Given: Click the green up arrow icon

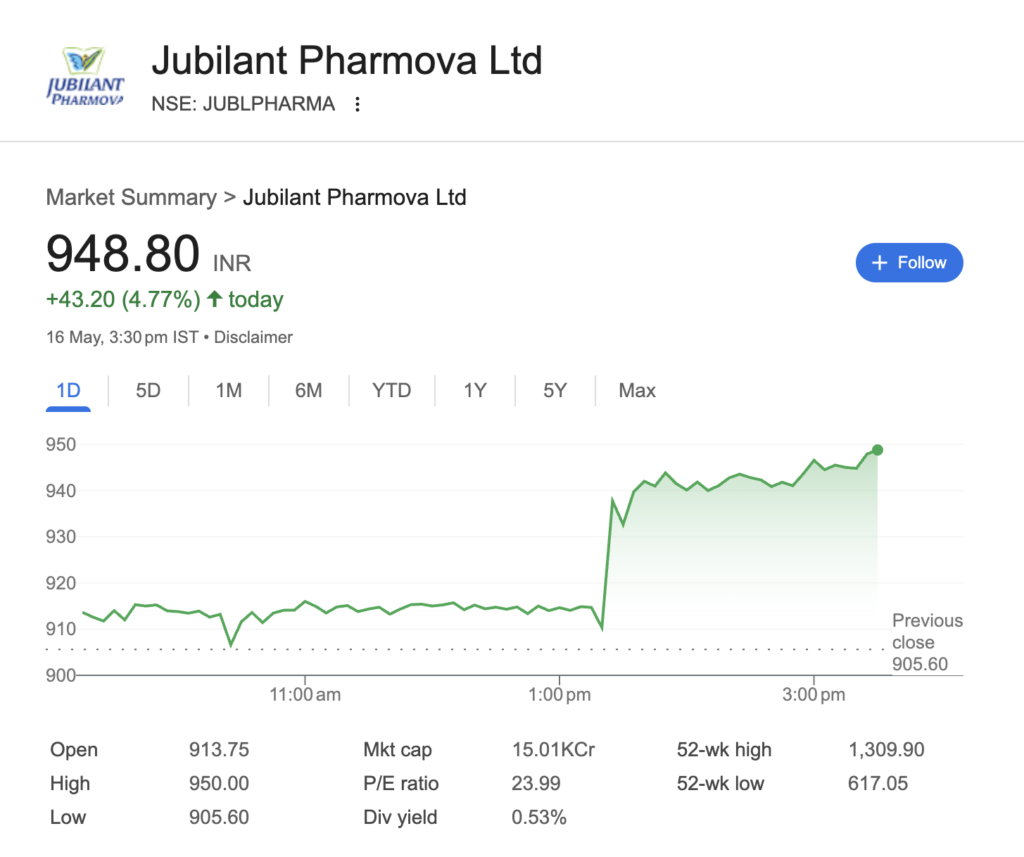Looking at the screenshot, I should [215, 299].
